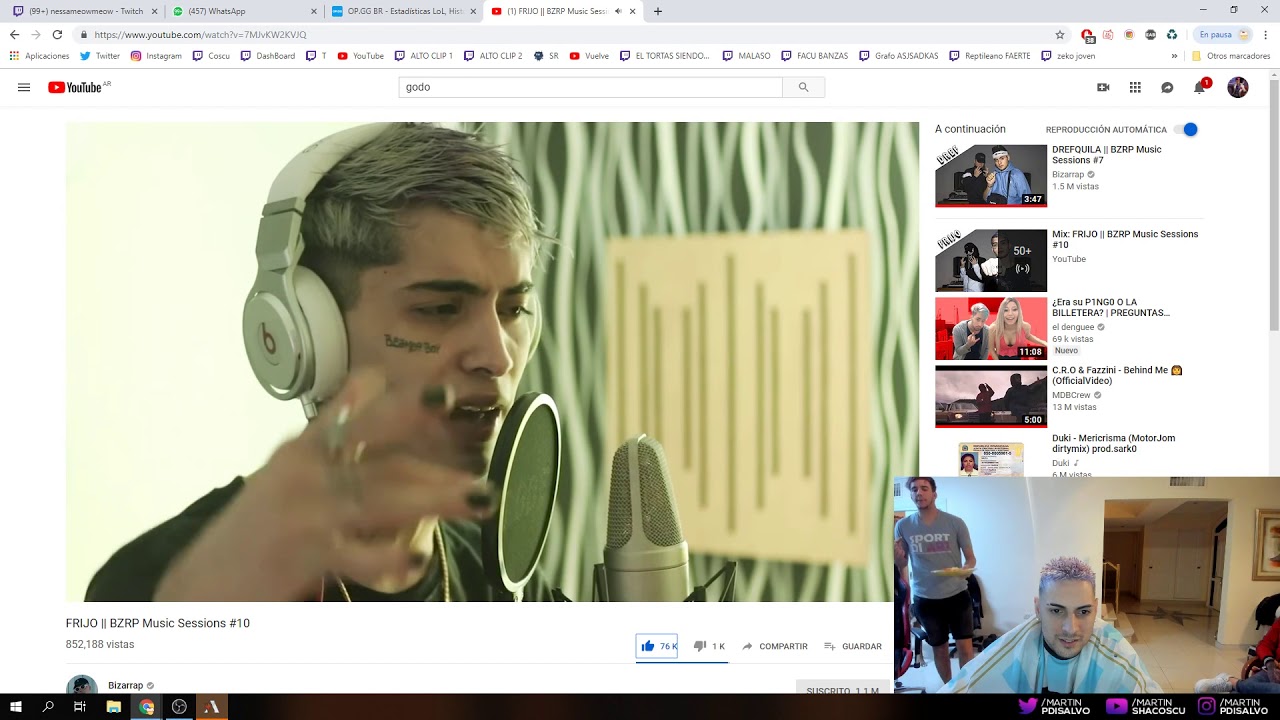Open the FACU BANZAS bookmark
Screen dimensions: 1280x720
(x=814, y=56)
